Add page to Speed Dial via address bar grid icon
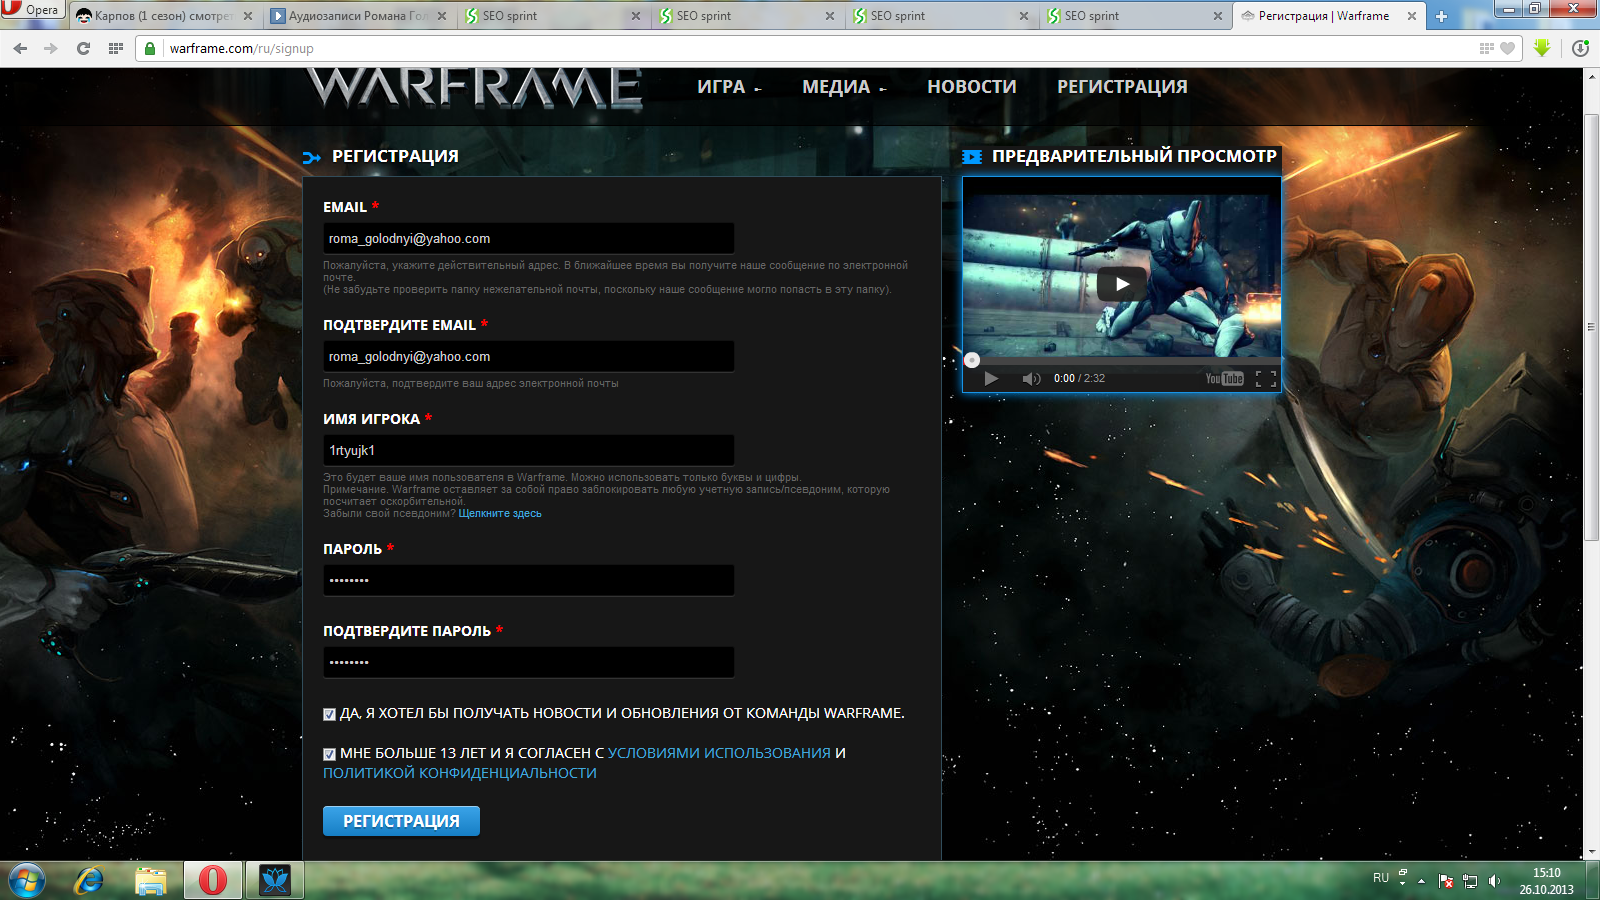 [x=1486, y=48]
